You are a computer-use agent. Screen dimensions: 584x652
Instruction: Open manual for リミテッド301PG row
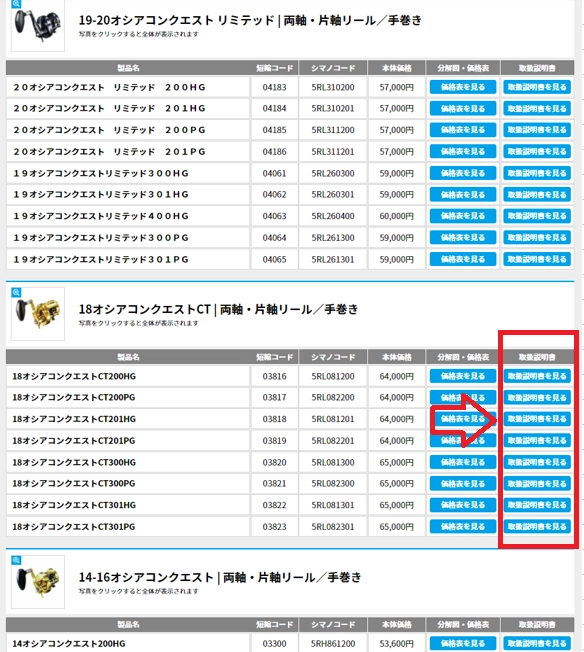click(x=537, y=259)
